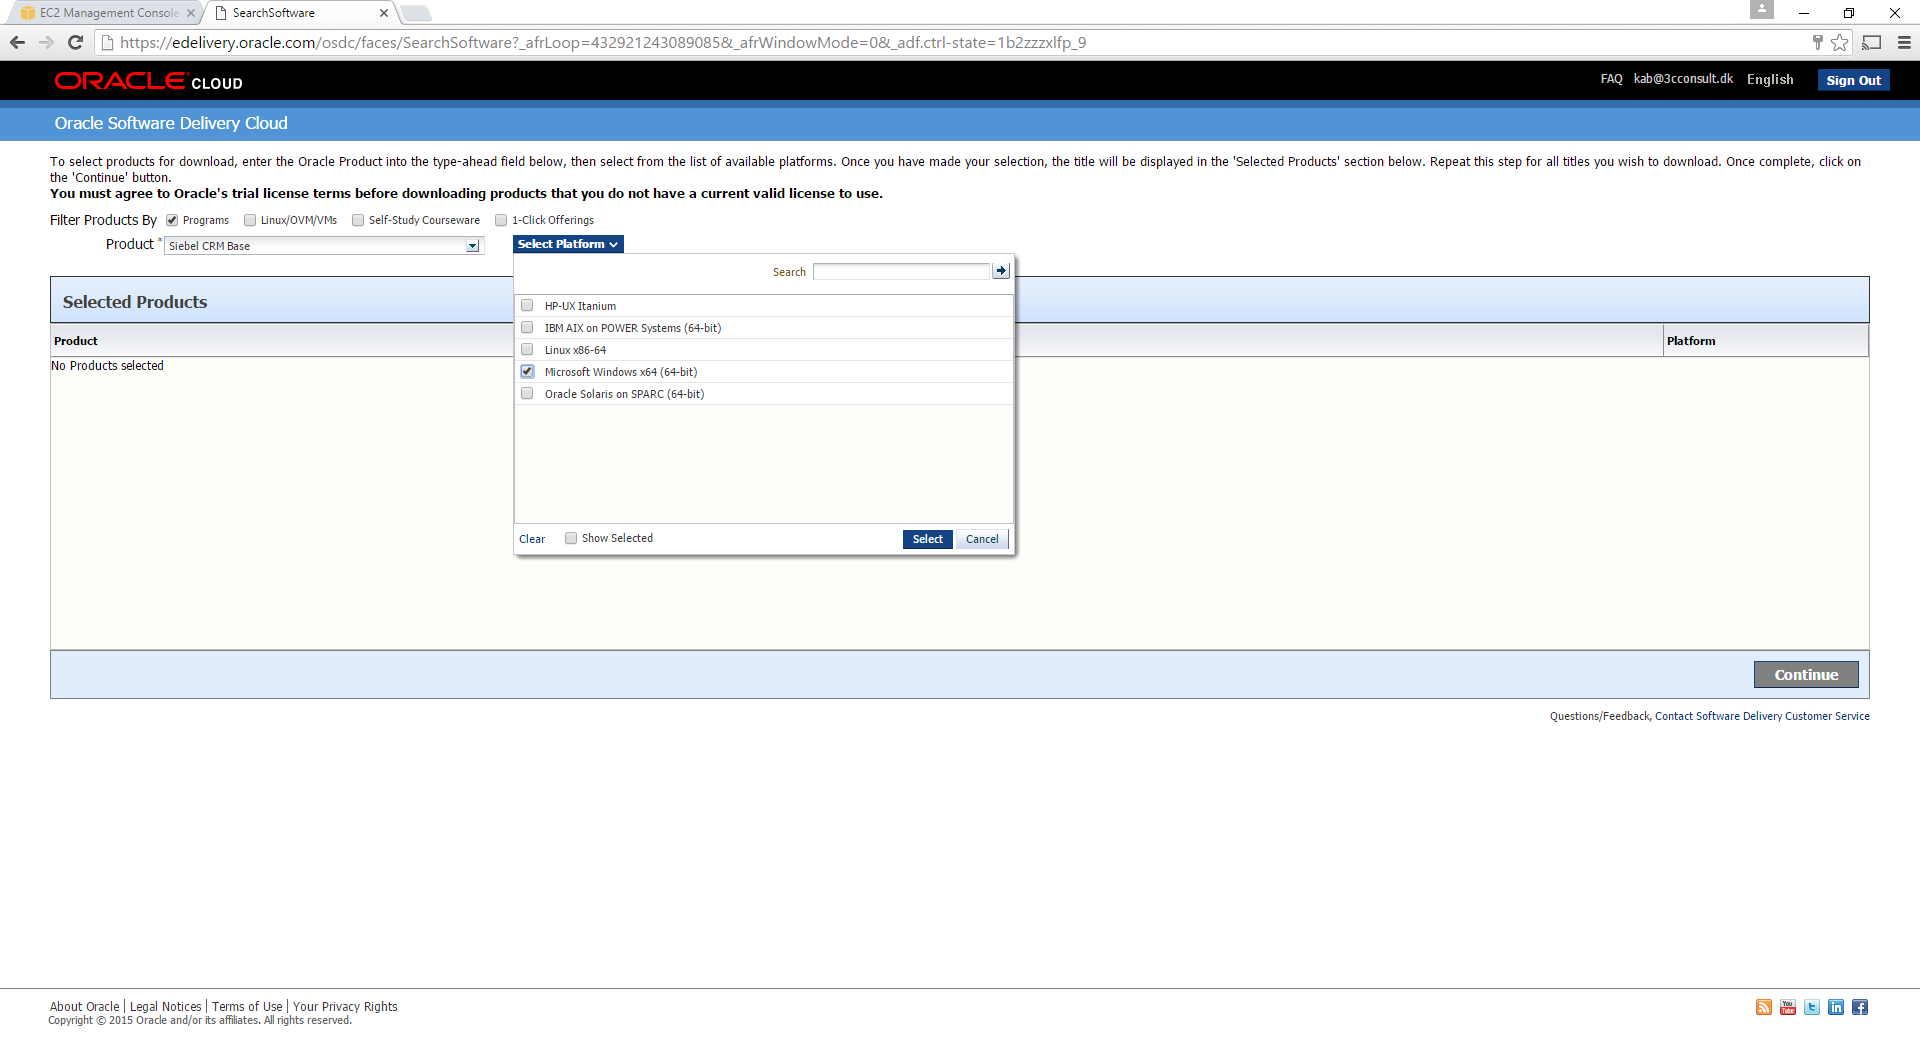Screen dimensions: 1920x1040
Task: Click the Oracle Cloud logo
Action: [x=148, y=81]
